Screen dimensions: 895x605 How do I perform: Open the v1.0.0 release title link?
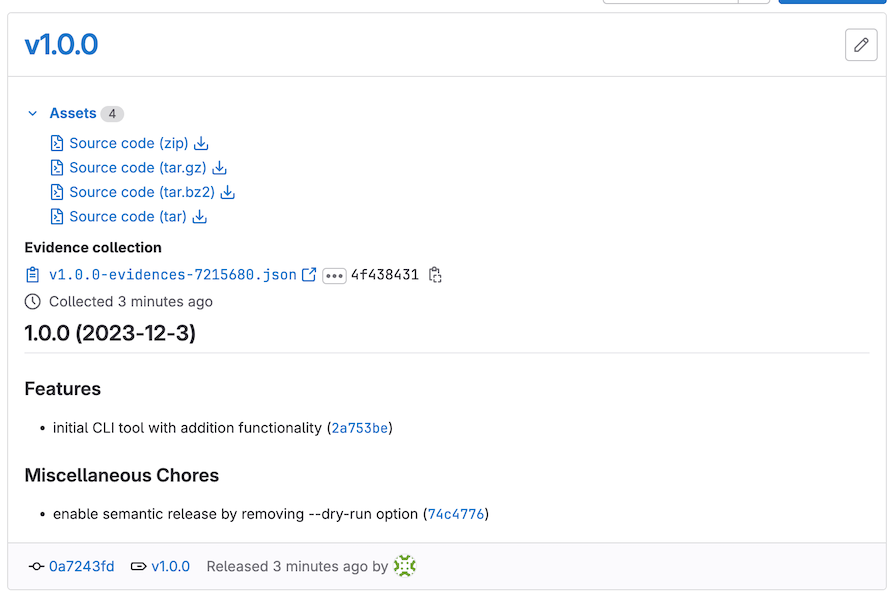click(x=61, y=45)
